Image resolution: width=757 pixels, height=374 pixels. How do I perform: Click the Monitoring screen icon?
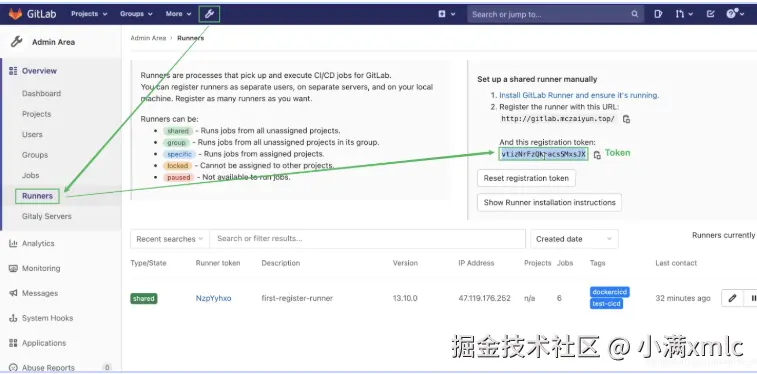coord(13,268)
